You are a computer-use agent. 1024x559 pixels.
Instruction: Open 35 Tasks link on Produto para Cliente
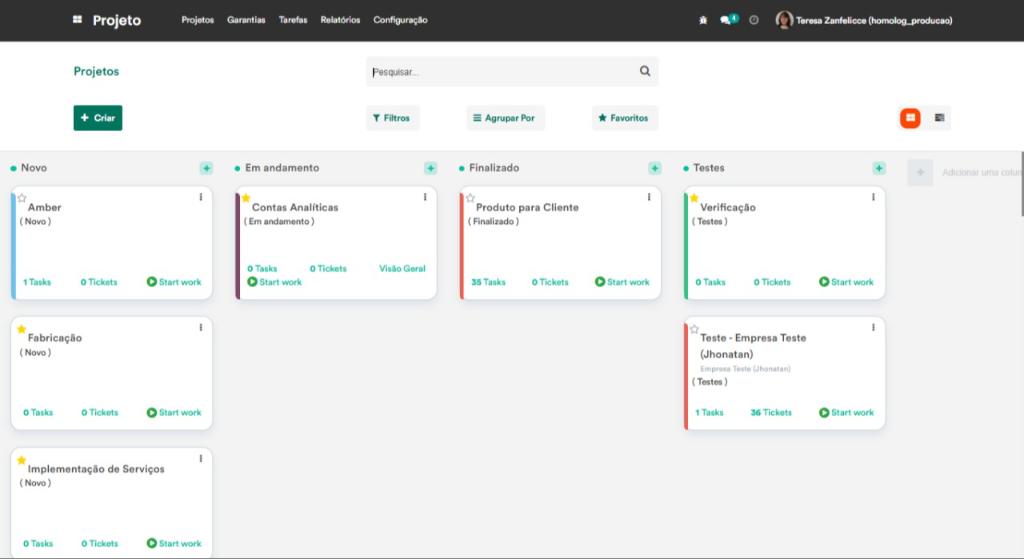click(488, 282)
